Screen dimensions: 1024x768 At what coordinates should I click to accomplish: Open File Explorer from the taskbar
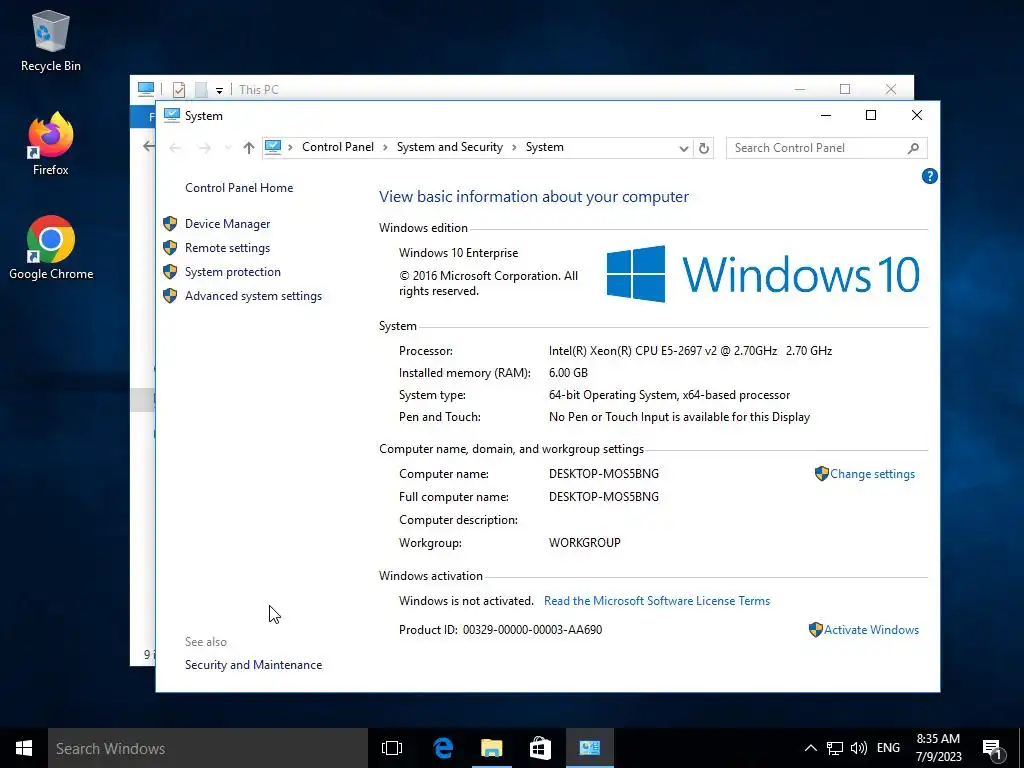click(491, 748)
